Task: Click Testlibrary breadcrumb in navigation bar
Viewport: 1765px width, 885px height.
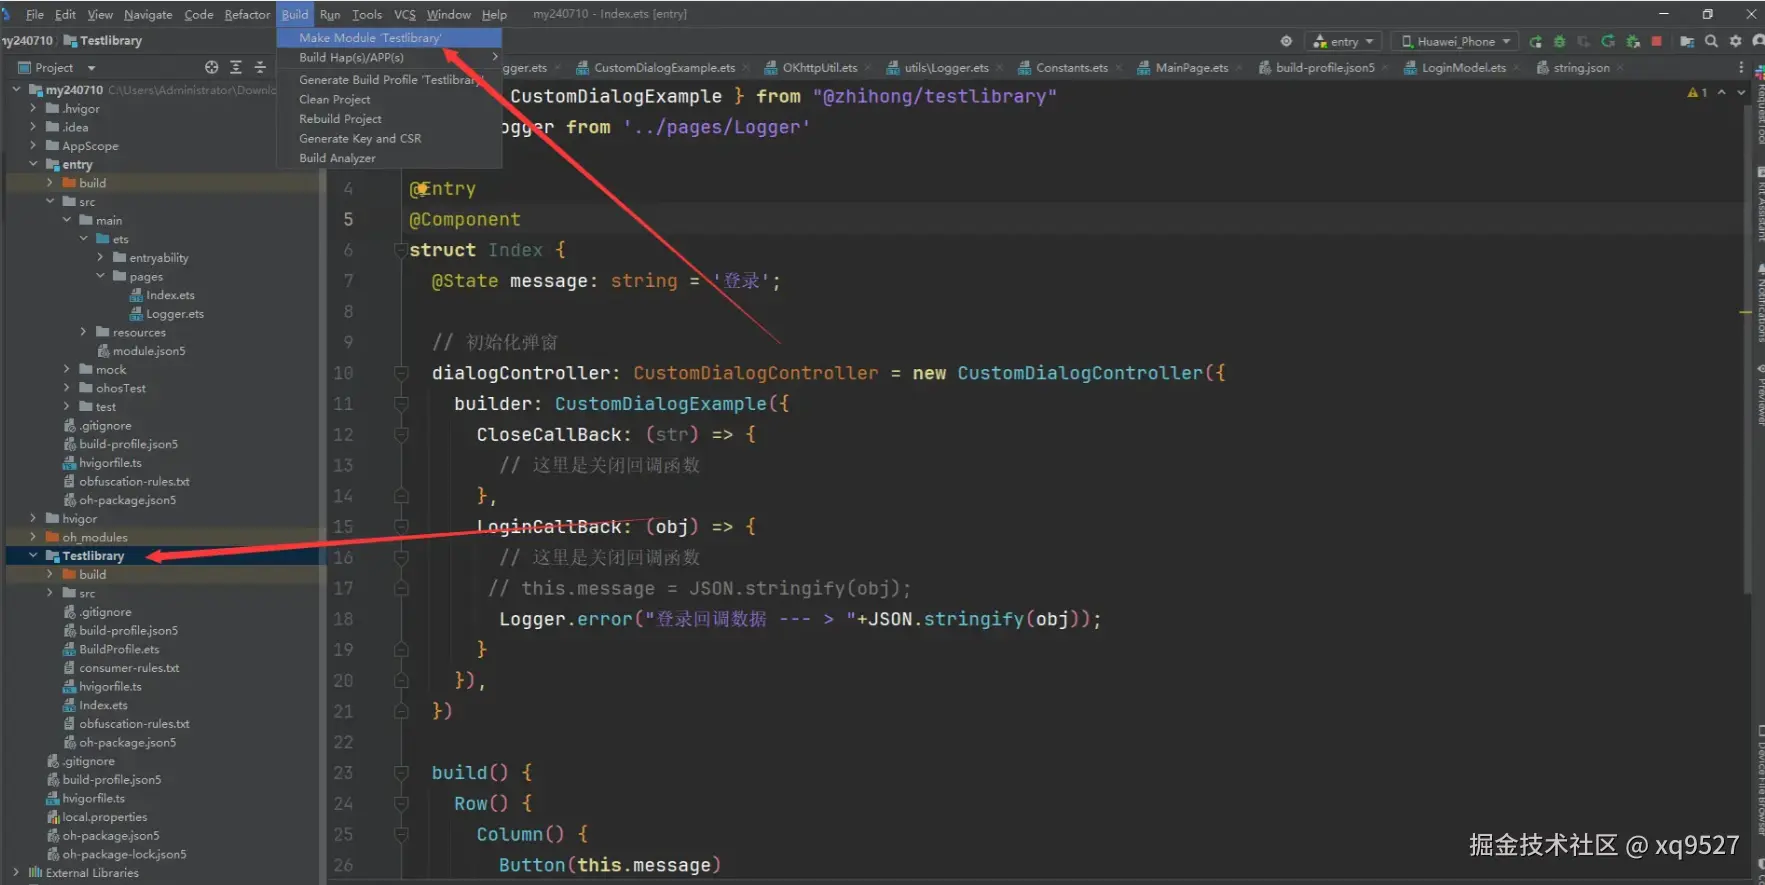Action: (x=111, y=41)
